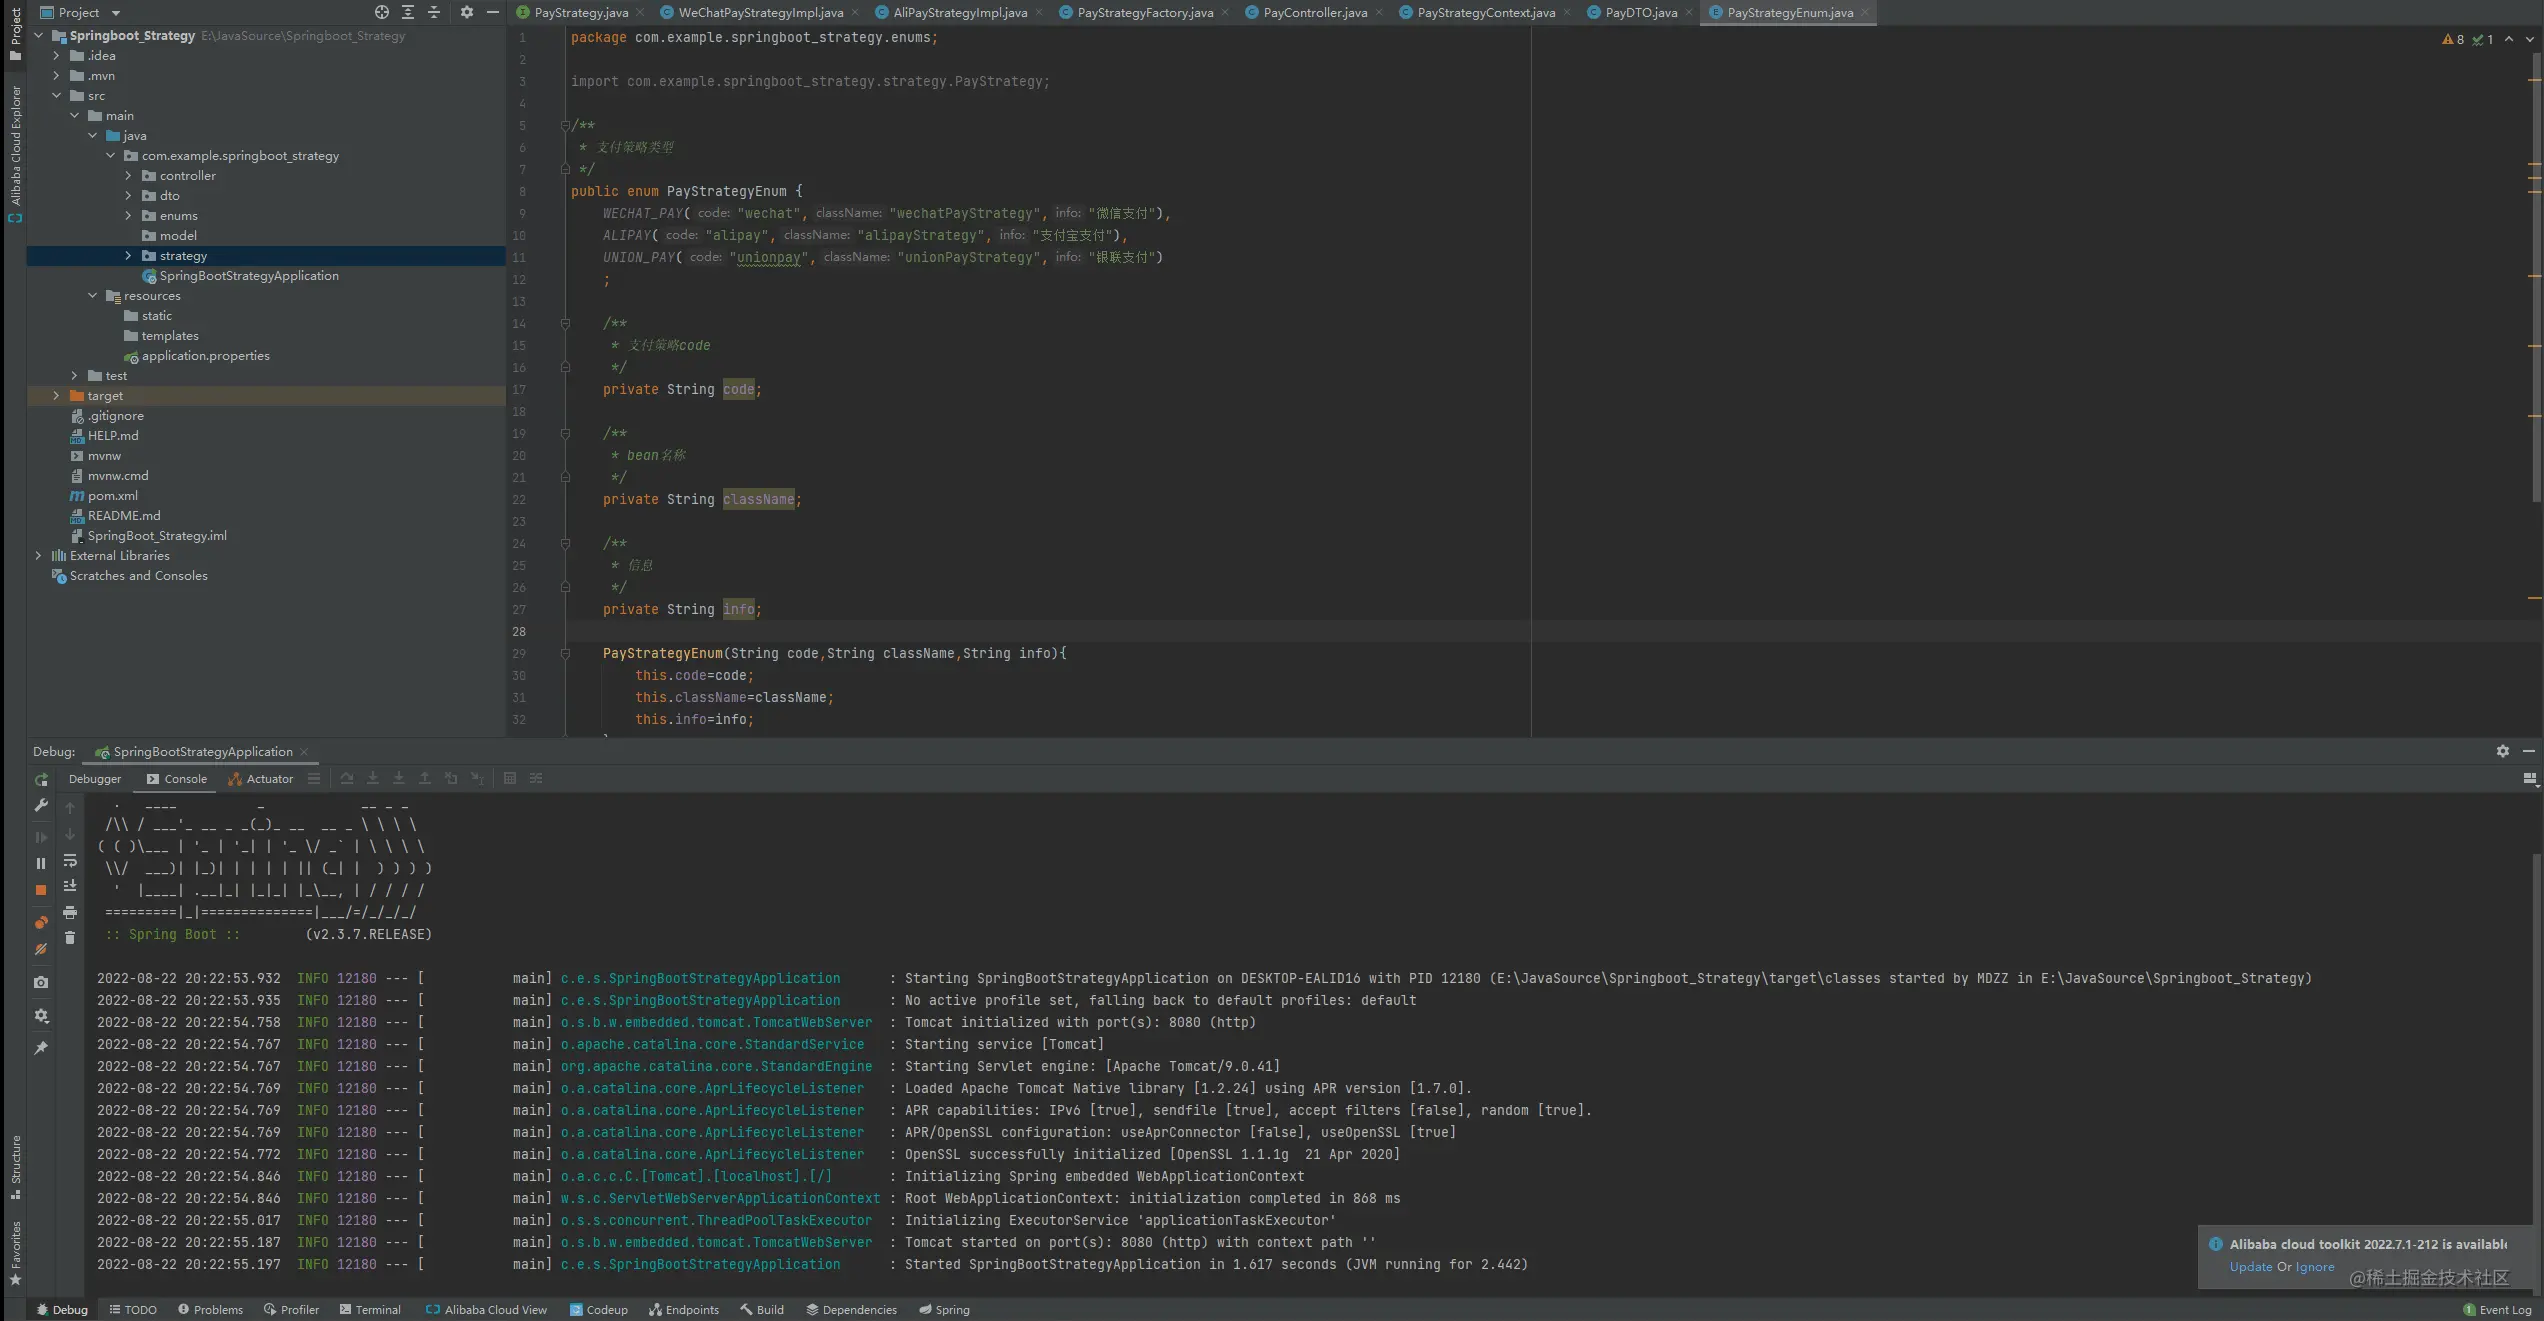Select opened file with the crosshair locate icon

[x=382, y=12]
